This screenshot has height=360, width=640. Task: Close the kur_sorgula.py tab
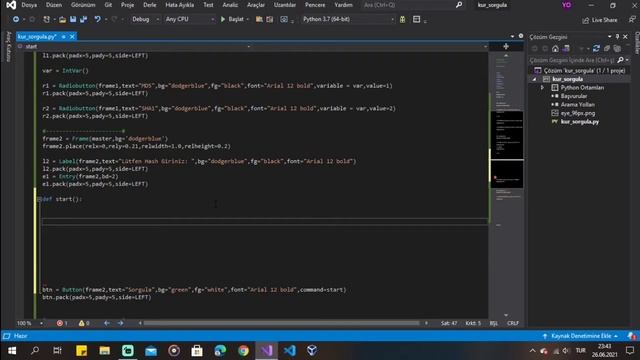coord(72,37)
